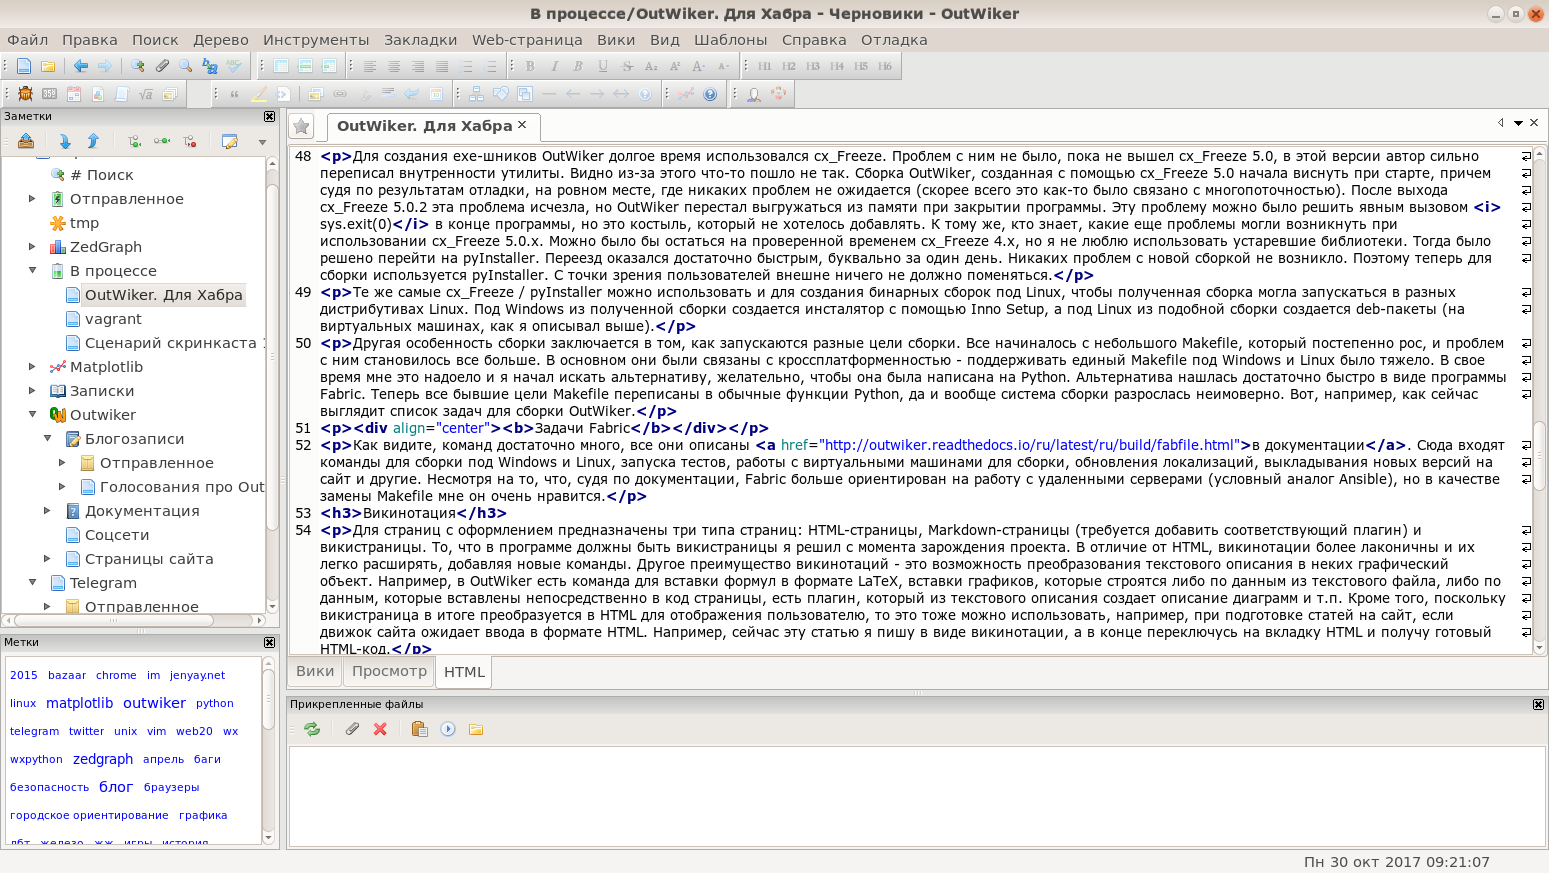This screenshot has height=873, width=1549.
Task: Refresh the attached files list
Action: 312,729
